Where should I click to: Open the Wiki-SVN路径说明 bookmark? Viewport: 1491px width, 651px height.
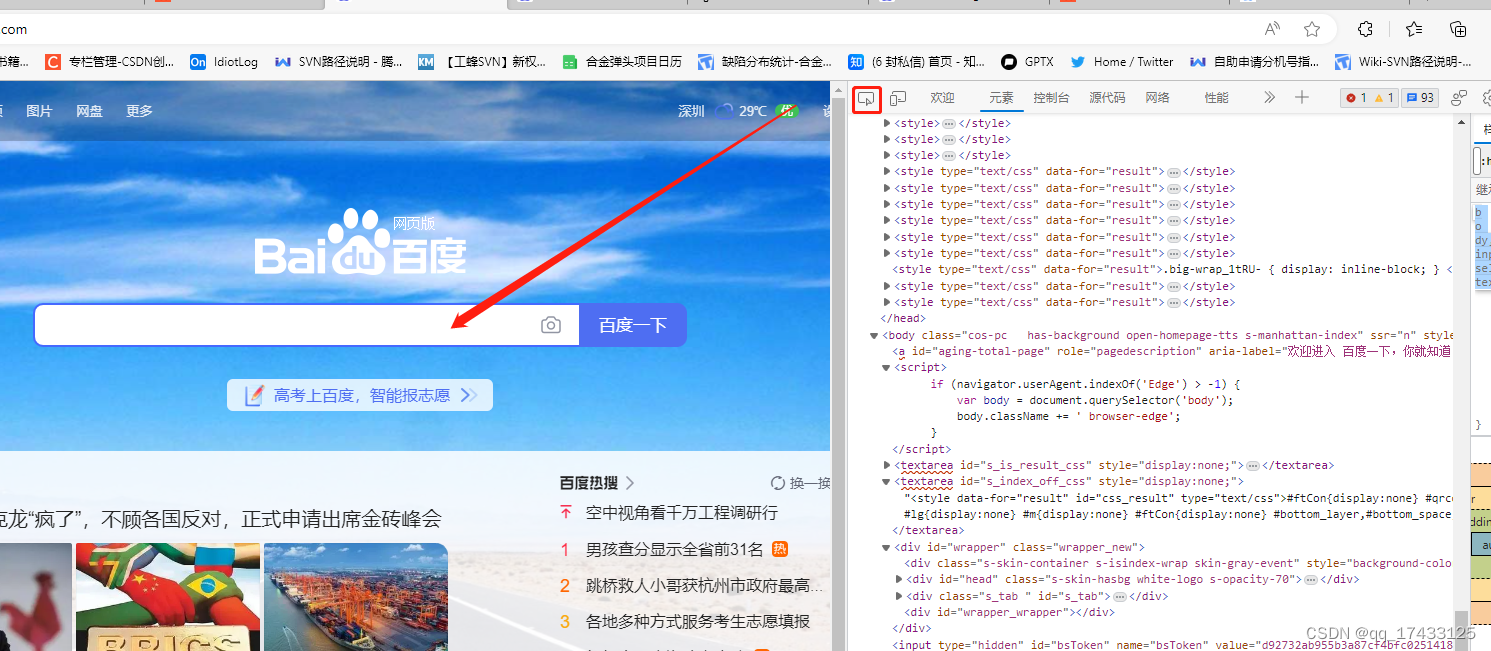(1403, 62)
